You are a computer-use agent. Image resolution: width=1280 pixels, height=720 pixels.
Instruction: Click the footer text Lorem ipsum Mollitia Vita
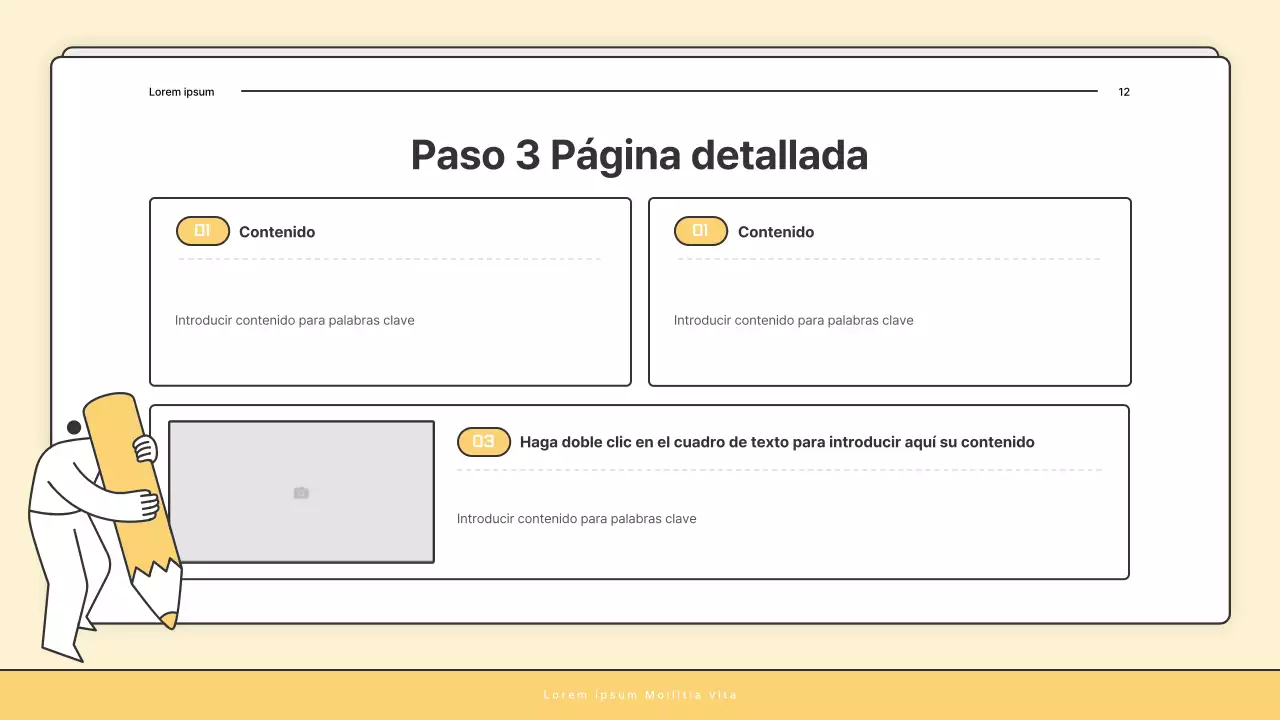click(640, 694)
